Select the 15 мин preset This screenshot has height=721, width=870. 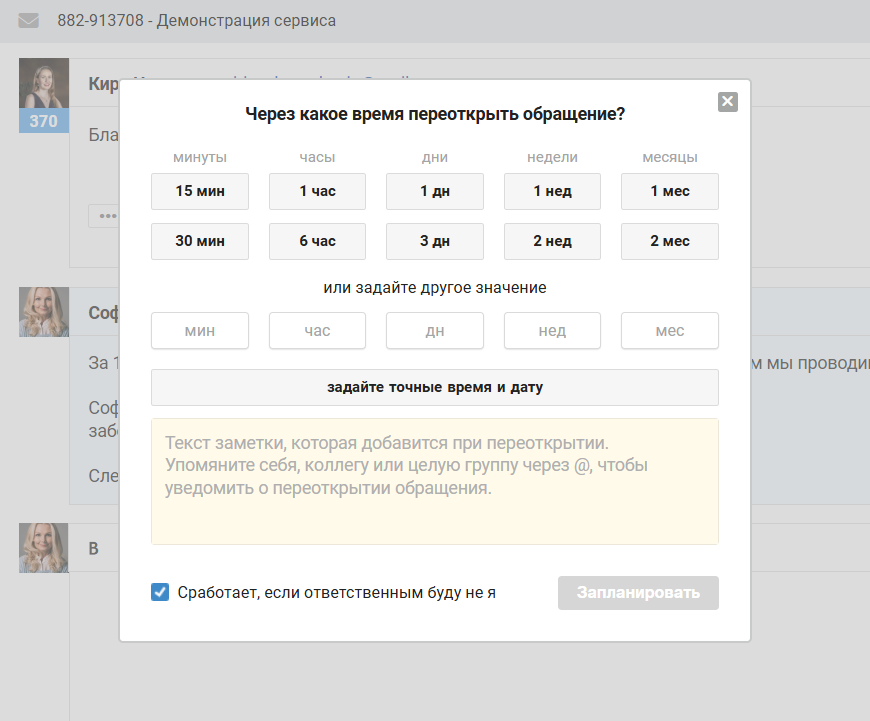click(x=199, y=191)
